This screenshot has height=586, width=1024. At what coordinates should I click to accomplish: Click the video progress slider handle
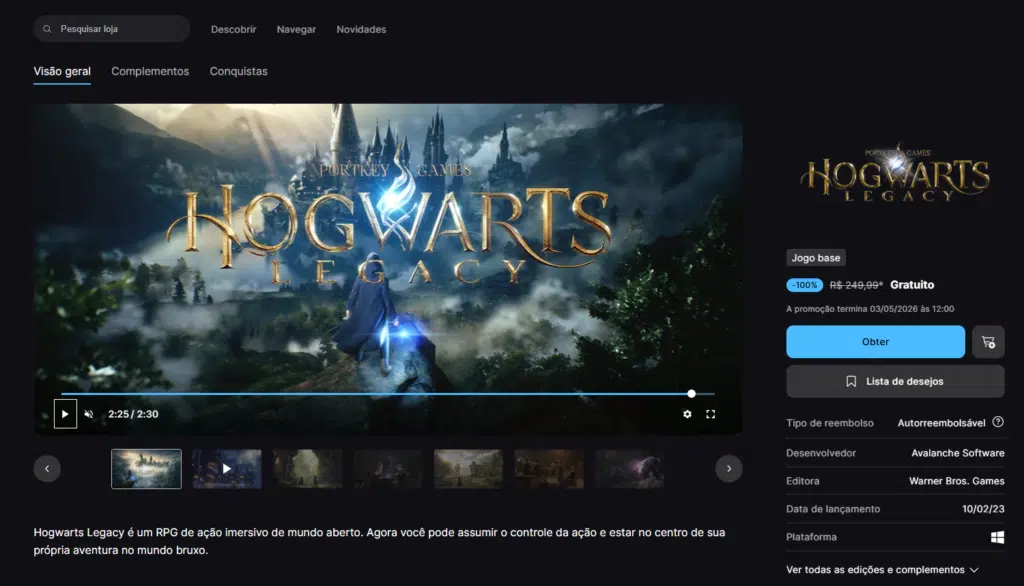(692, 393)
